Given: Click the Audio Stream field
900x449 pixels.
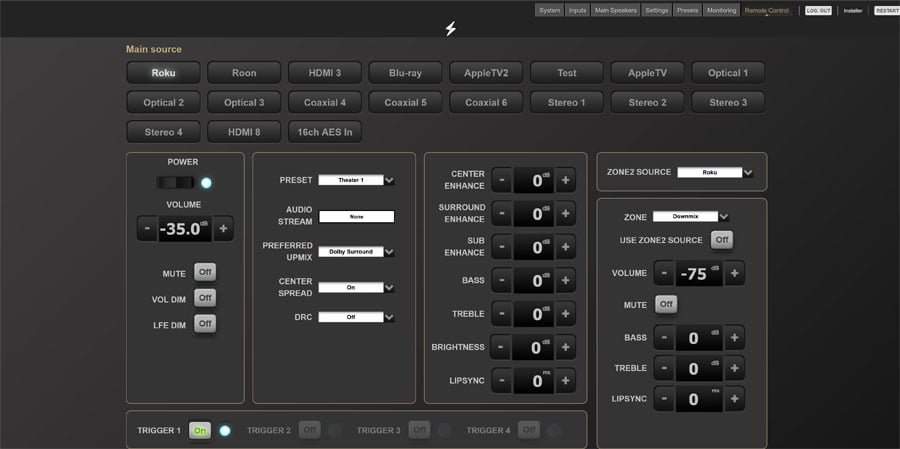Looking at the screenshot, I should 356,216.
